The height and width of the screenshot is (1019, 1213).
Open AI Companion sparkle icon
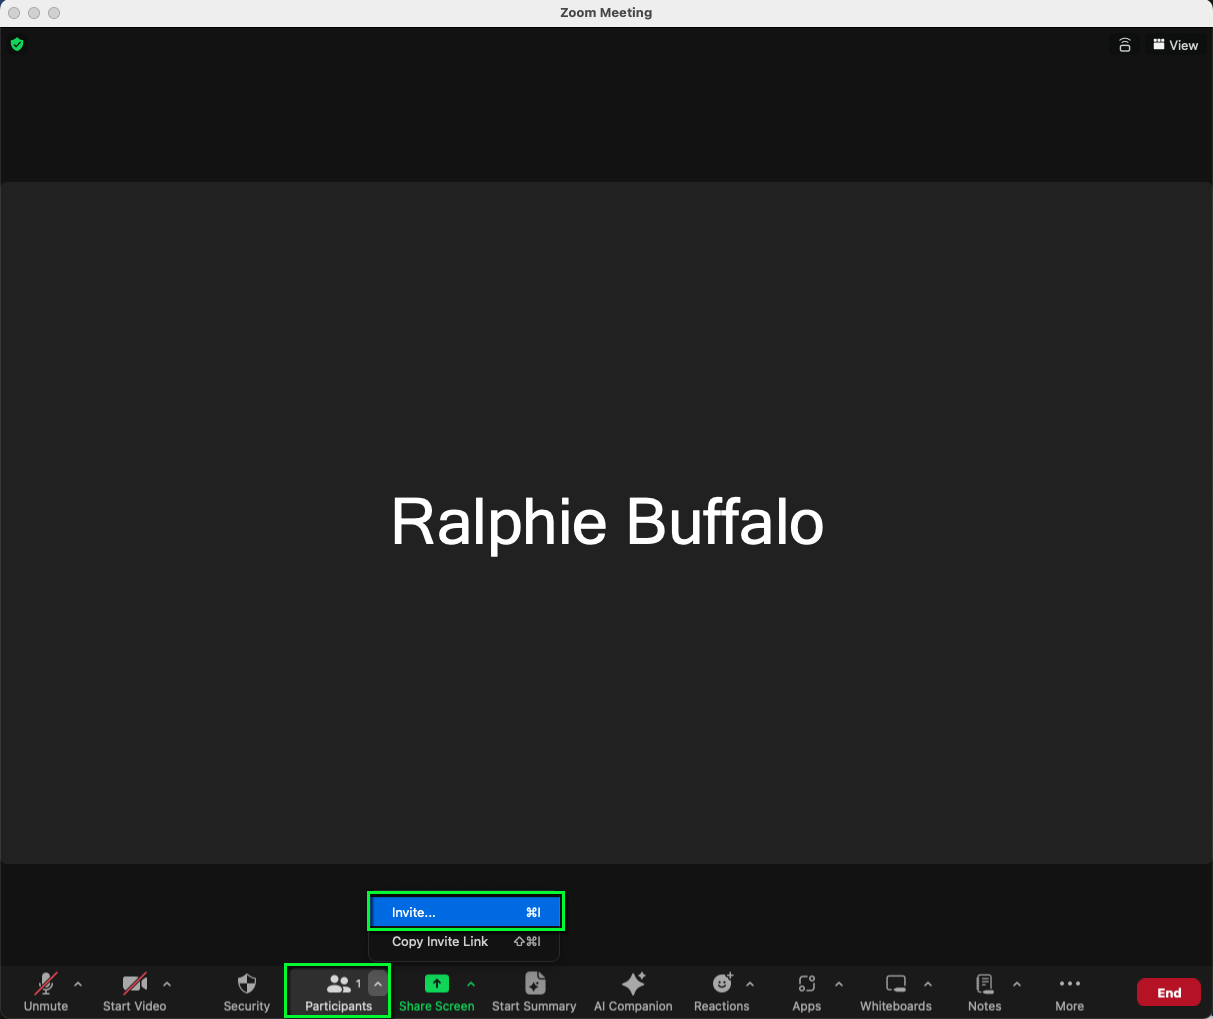pyautogui.click(x=633, y=984)
